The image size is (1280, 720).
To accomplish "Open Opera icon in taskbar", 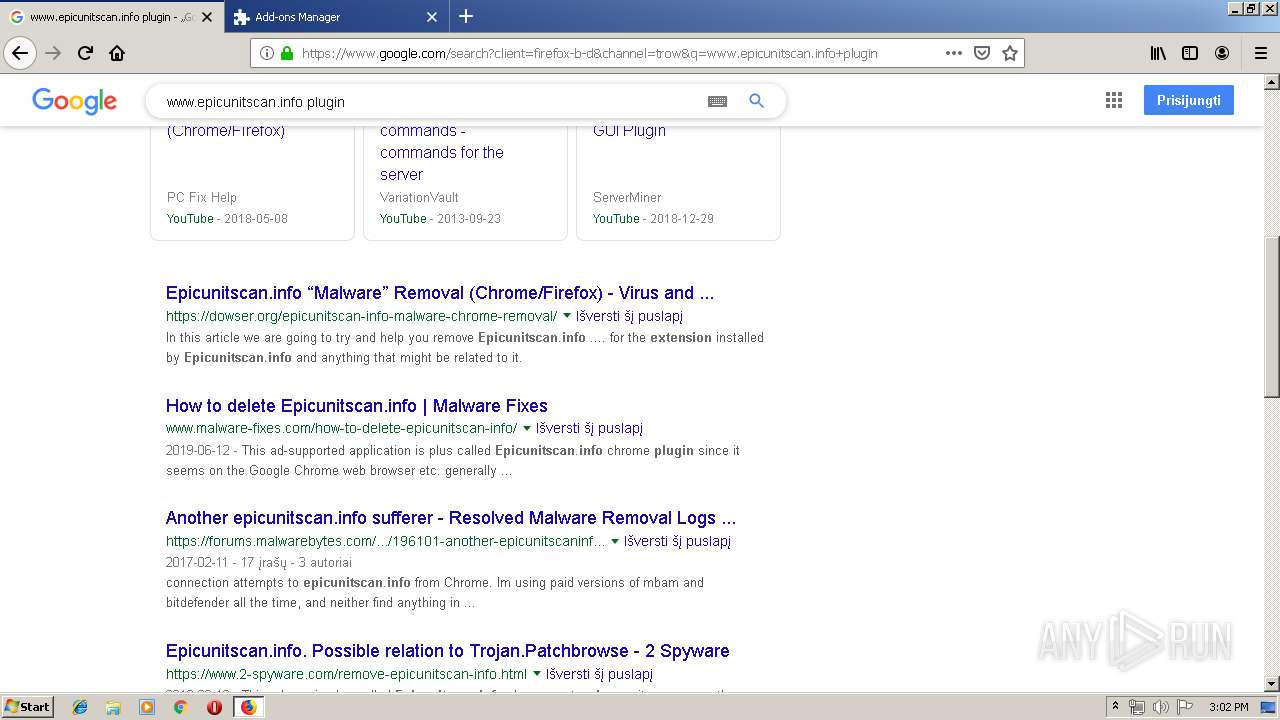I will point(214,707).
